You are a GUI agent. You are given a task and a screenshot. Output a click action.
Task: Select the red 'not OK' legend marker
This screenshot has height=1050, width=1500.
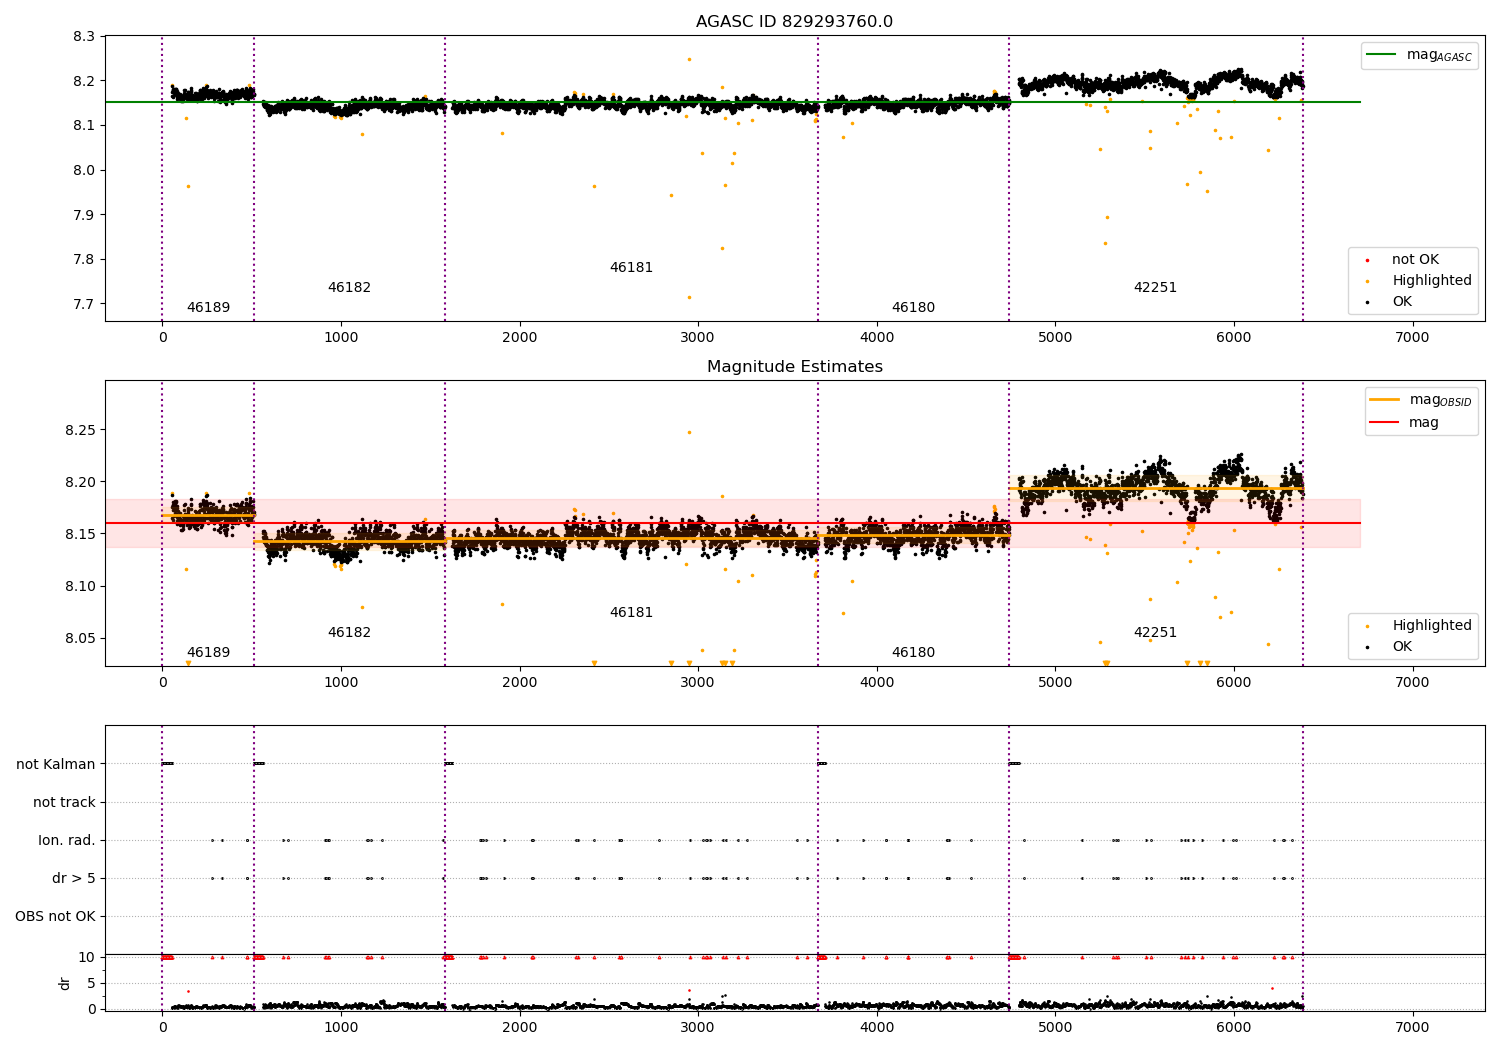[1368, 260]
